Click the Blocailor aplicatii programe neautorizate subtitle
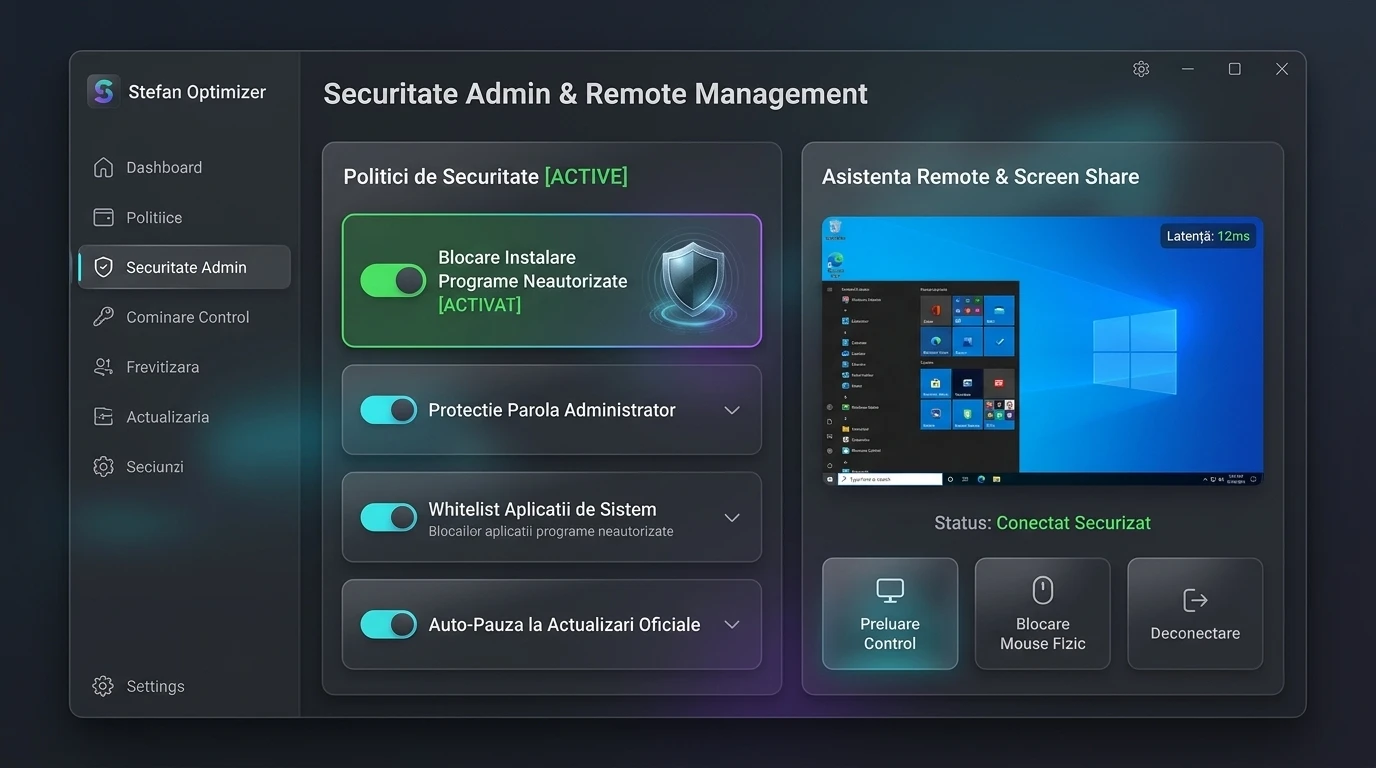The height and width of the screenshot is (768, 1376). 551,532
